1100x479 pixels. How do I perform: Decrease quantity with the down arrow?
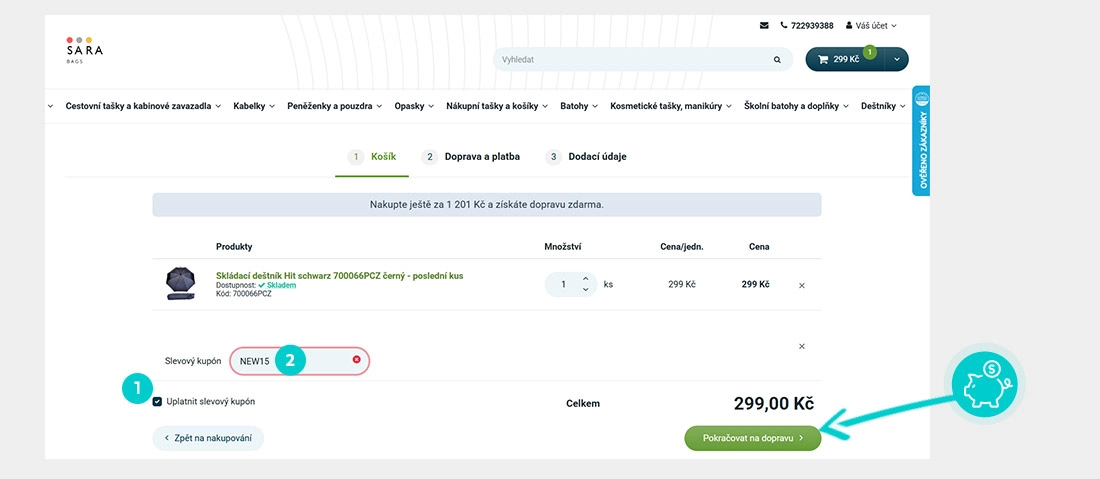click(586, 290)
